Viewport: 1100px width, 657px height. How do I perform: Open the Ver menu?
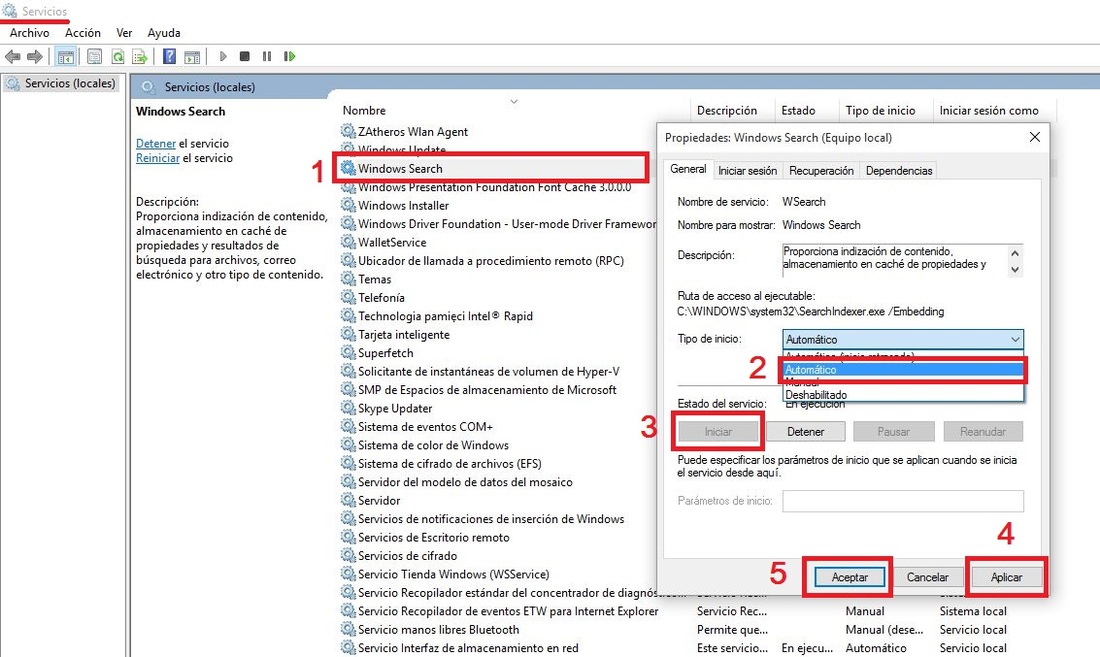click(x=124, y=32)
